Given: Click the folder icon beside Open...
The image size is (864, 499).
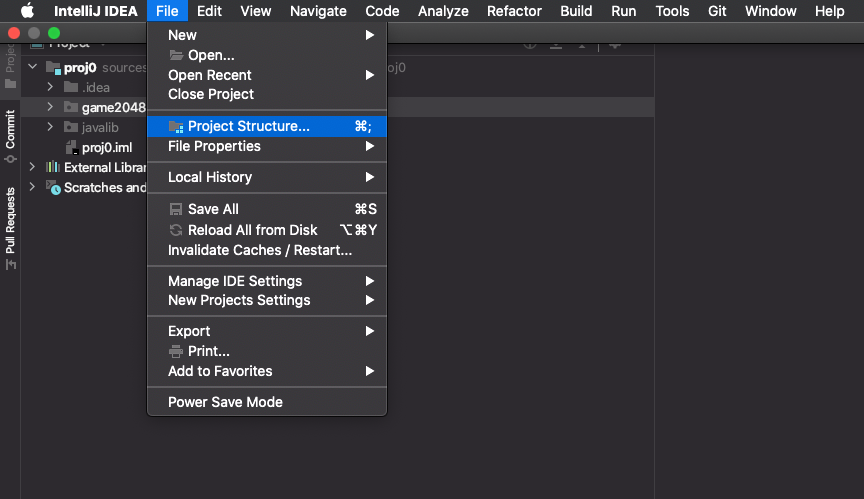Looking at the screenshot, I should click(176, 55).
